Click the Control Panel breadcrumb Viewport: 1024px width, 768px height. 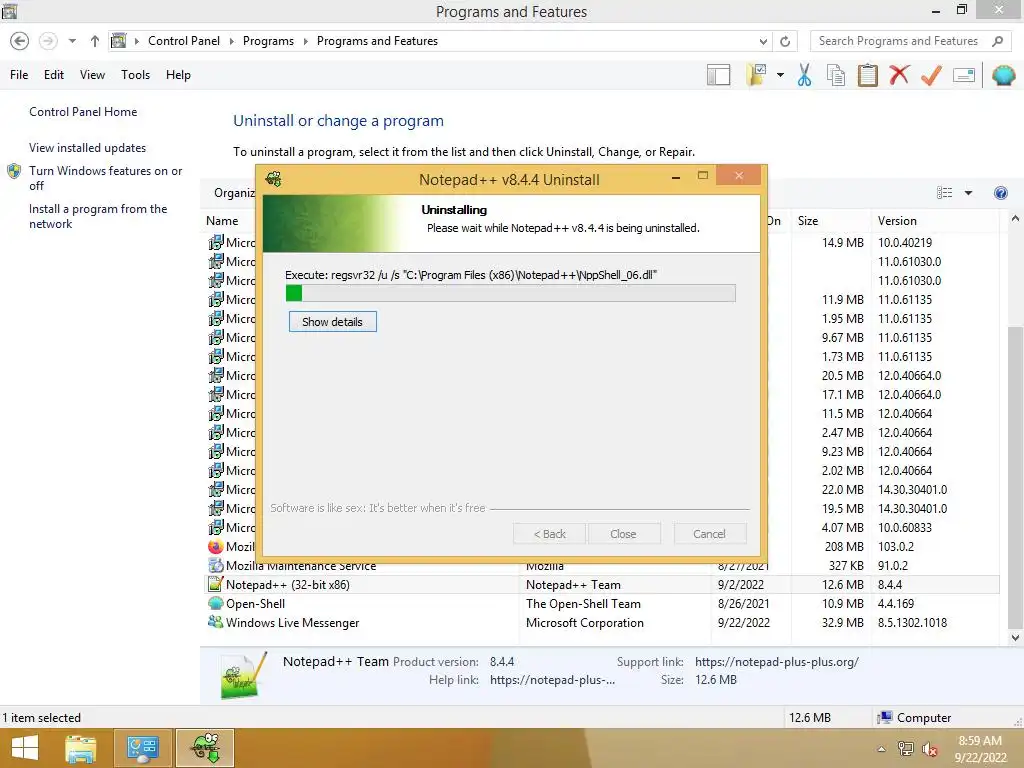tap(184, 40)
